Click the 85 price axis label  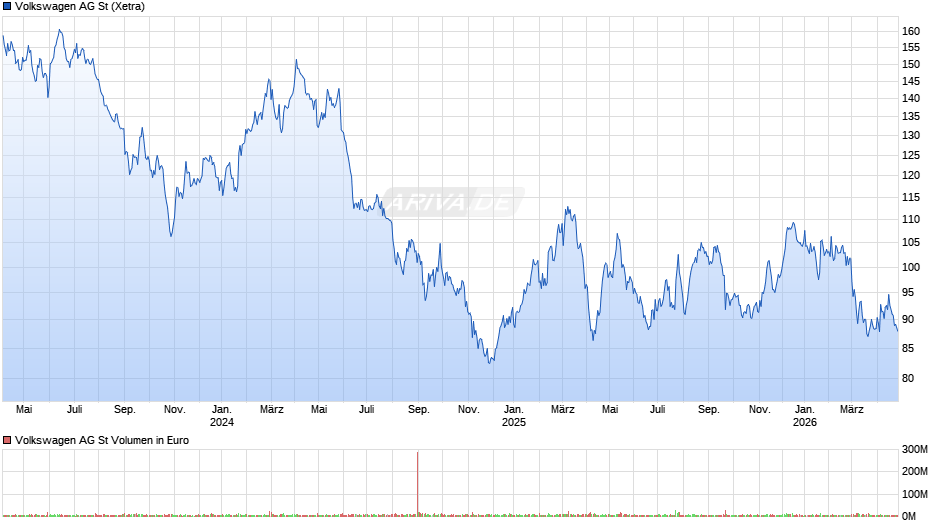[908, 348]
